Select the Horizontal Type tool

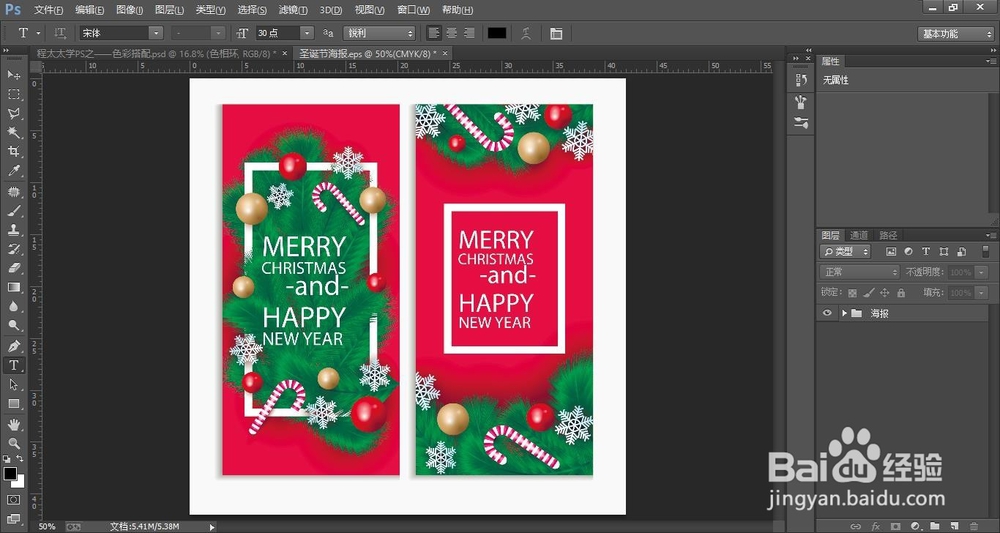pos(13,365)
